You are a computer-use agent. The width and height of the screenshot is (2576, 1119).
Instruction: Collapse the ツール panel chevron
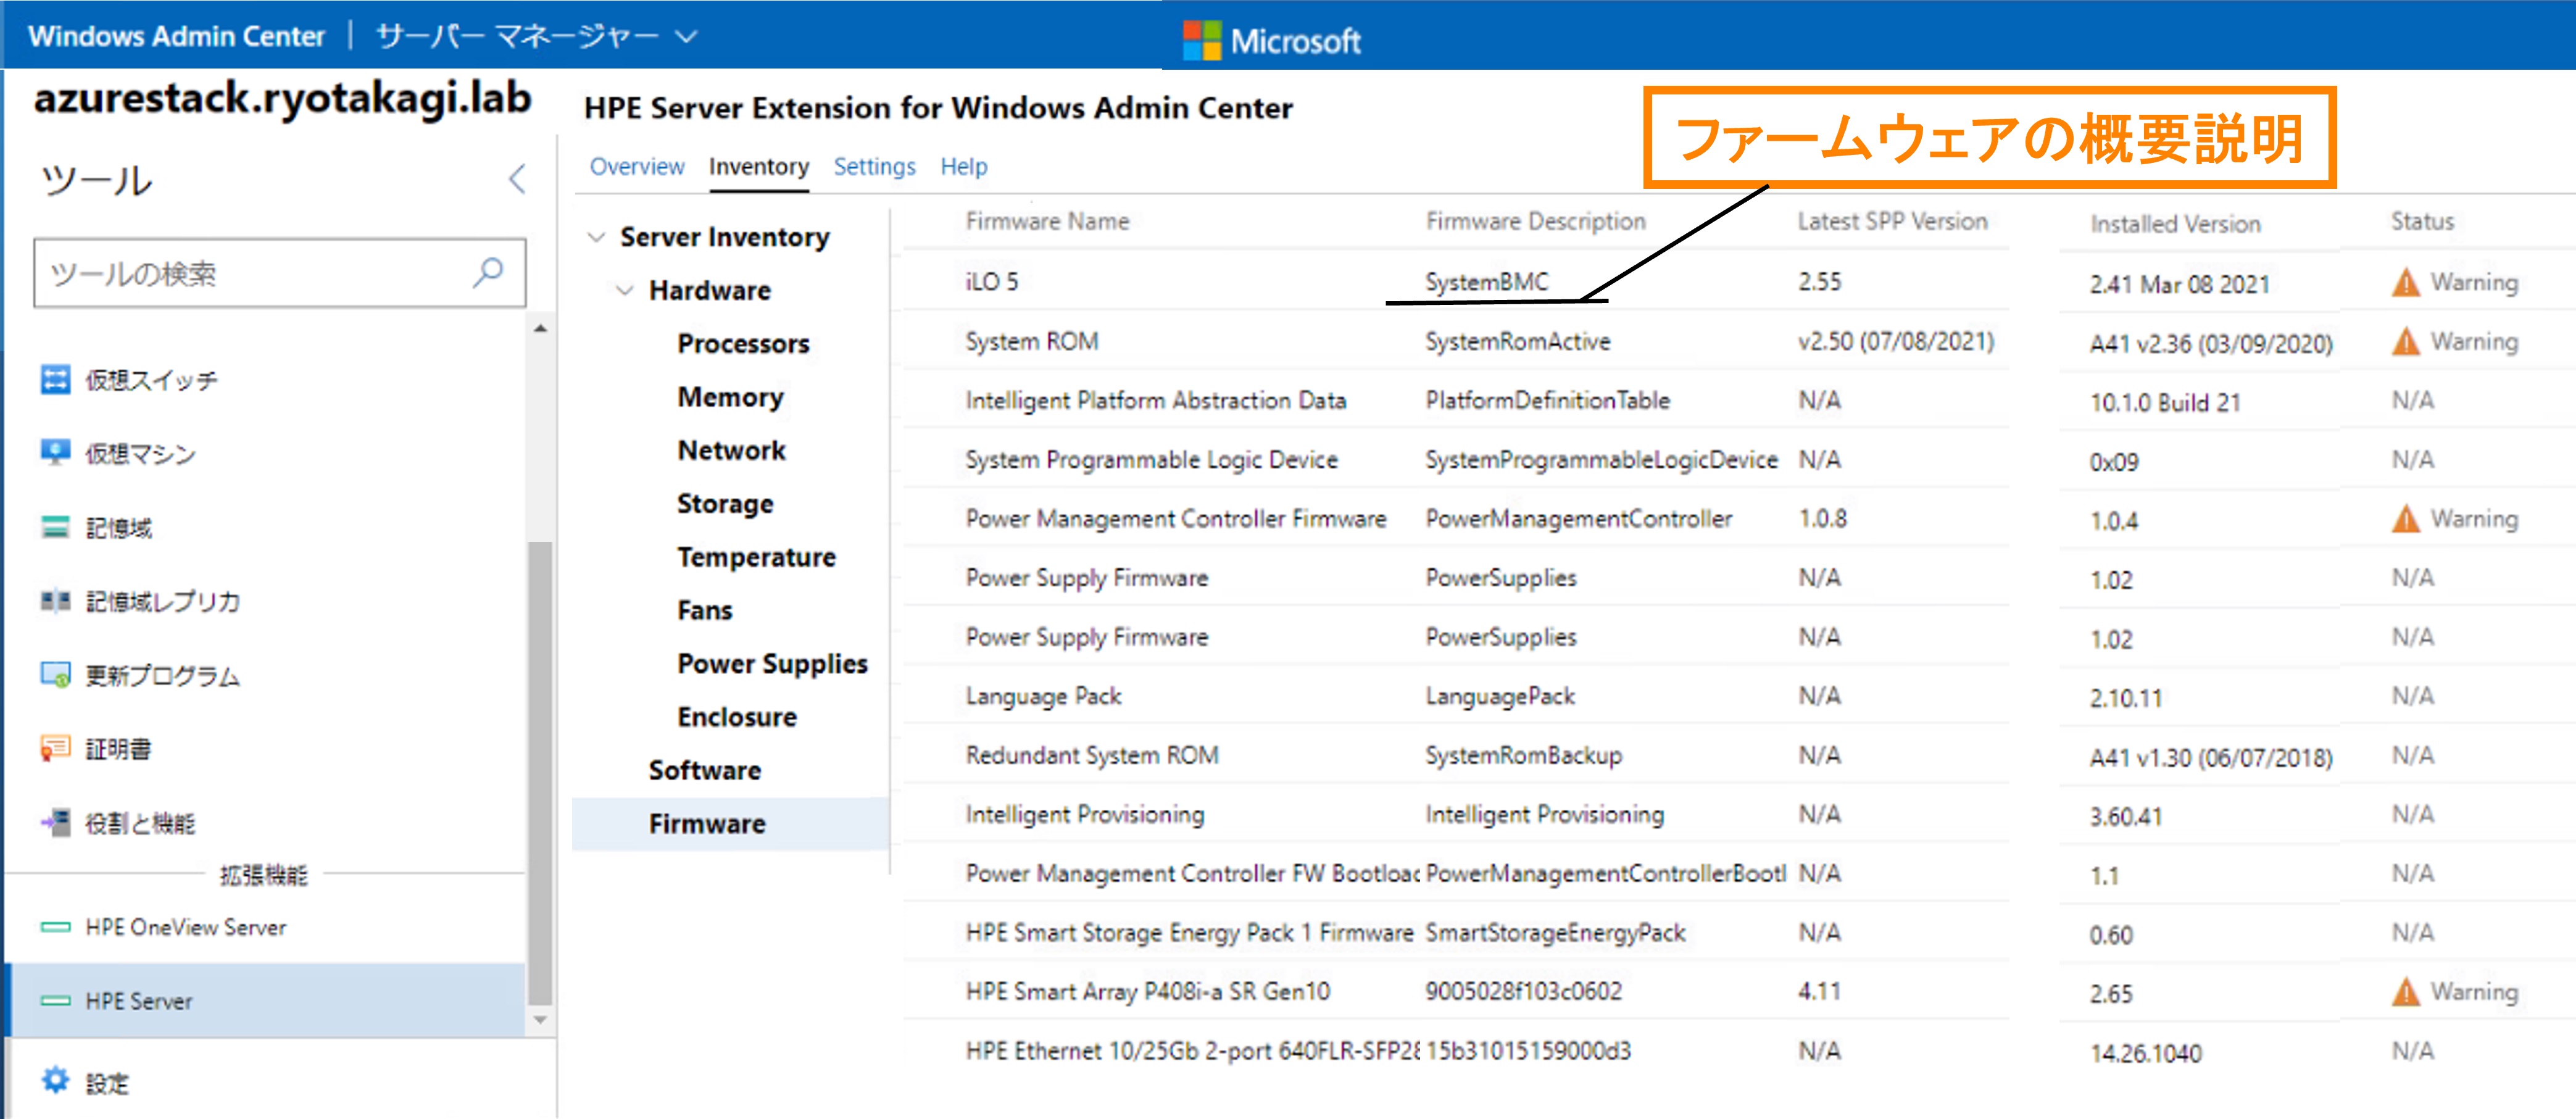tap(517, 179)
